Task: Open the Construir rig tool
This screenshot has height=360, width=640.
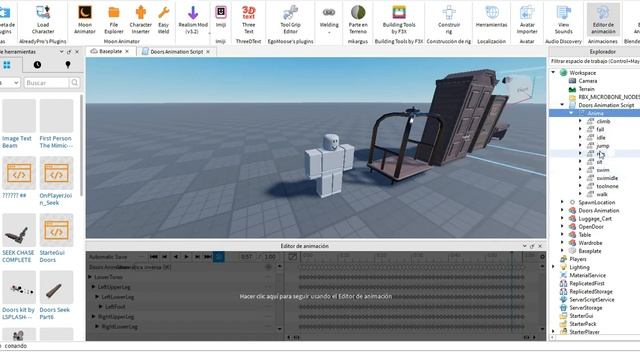Action: point(449,19)
